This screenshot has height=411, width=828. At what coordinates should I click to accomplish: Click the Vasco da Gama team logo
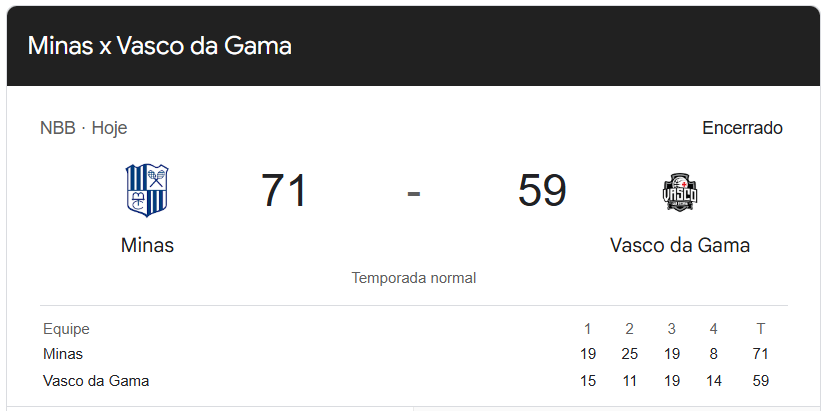coord(680,191)
